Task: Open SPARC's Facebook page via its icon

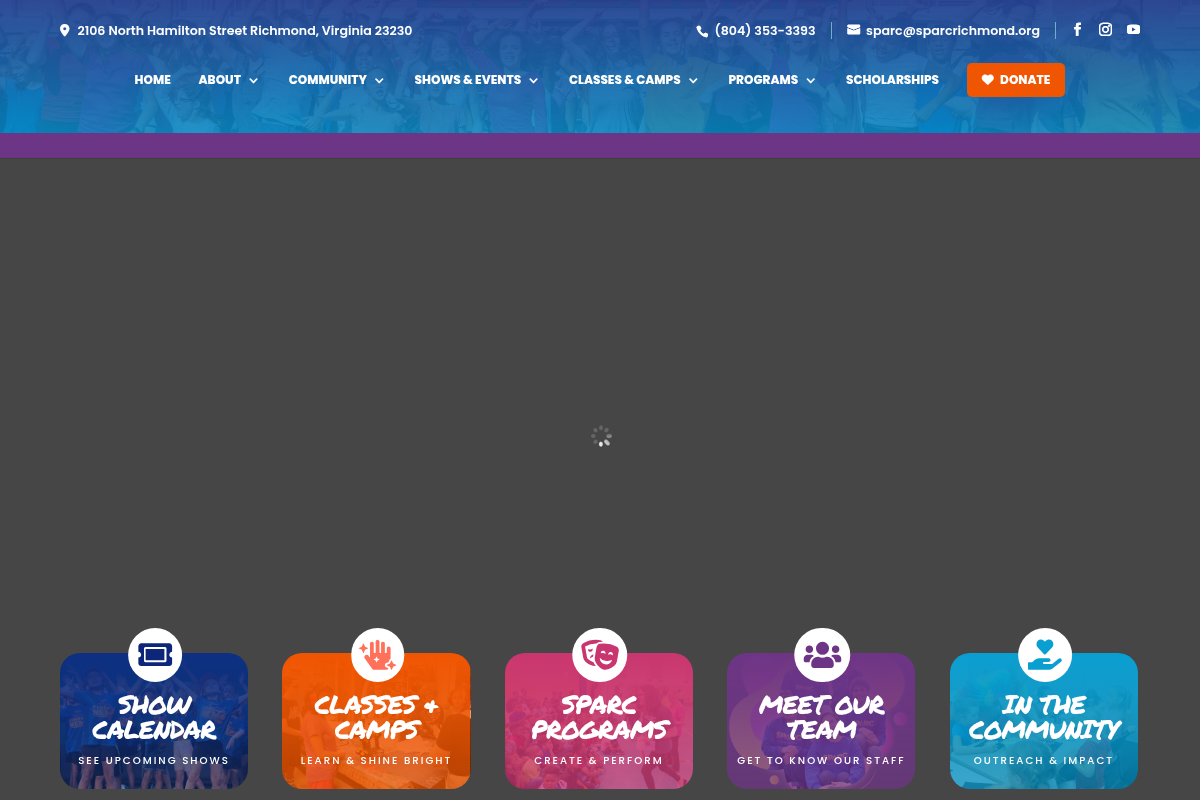Action: 1077,29
